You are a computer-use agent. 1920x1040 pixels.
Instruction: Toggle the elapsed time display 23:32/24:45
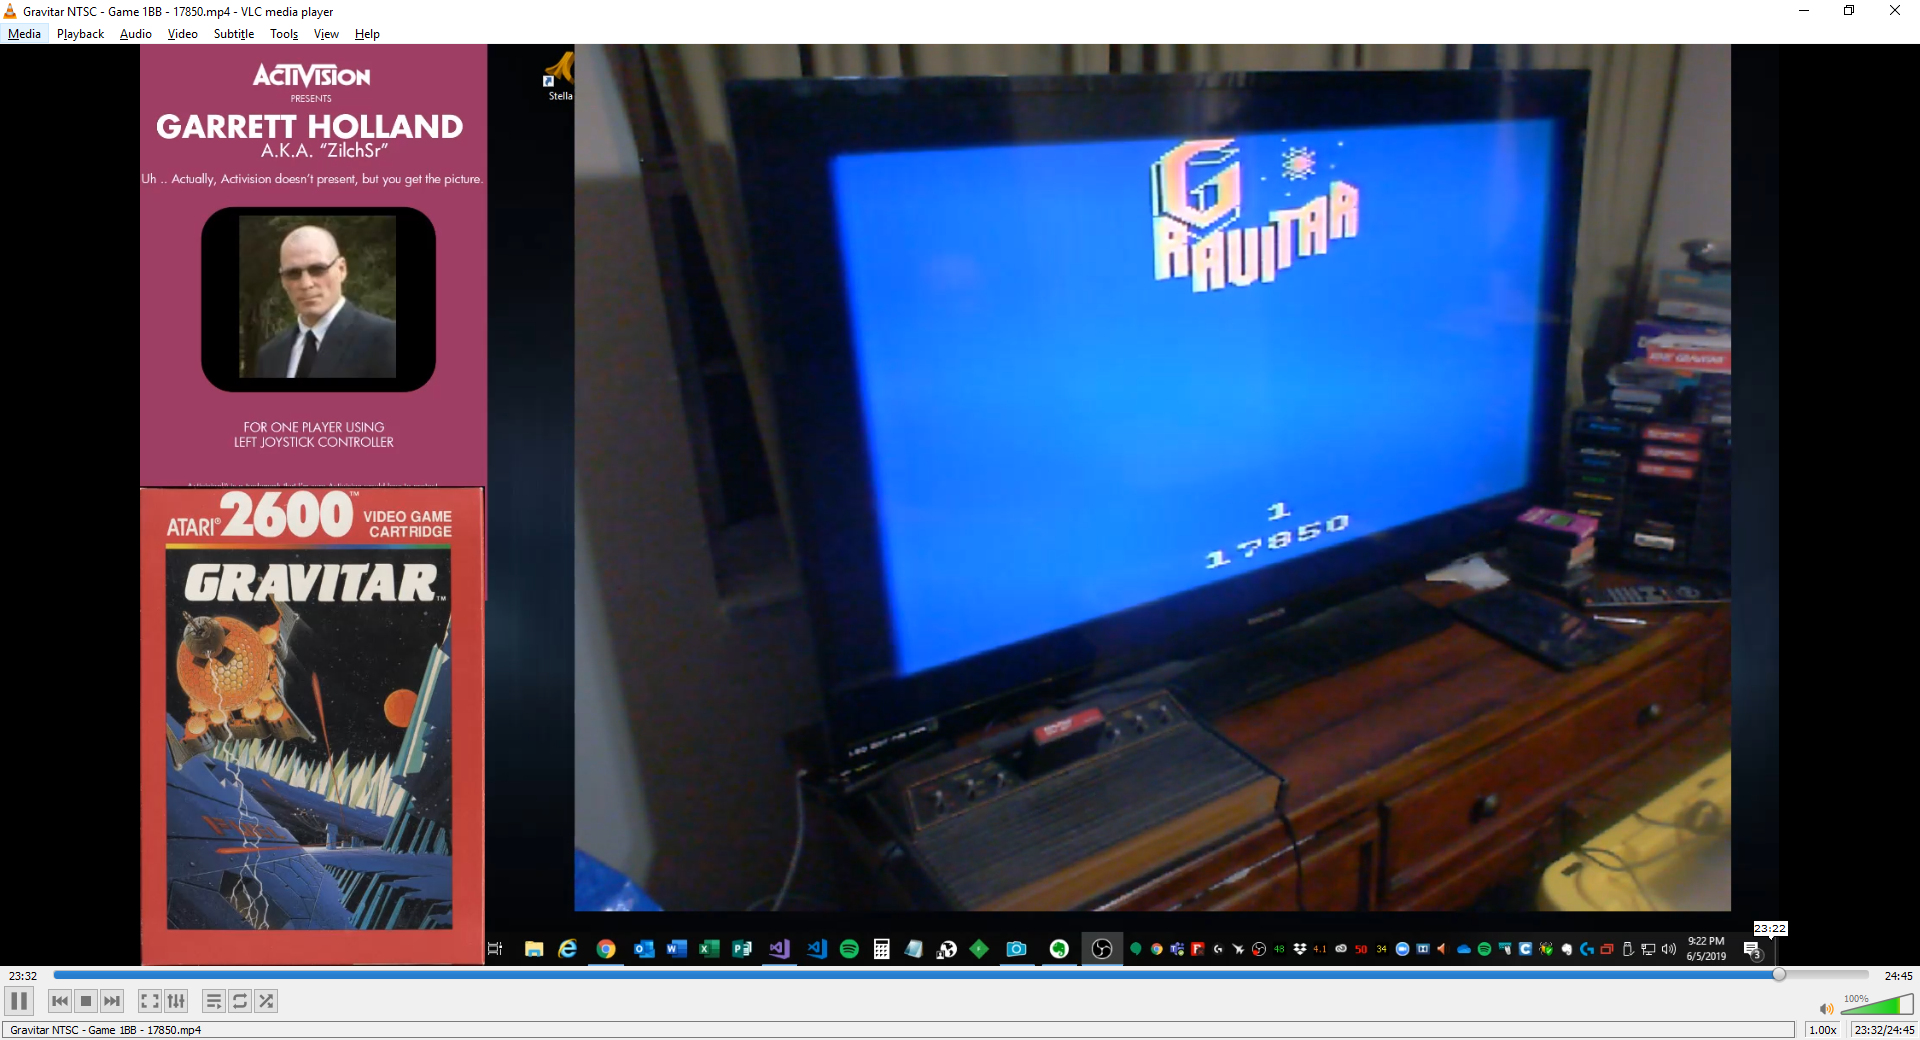click(1884, 1030)
